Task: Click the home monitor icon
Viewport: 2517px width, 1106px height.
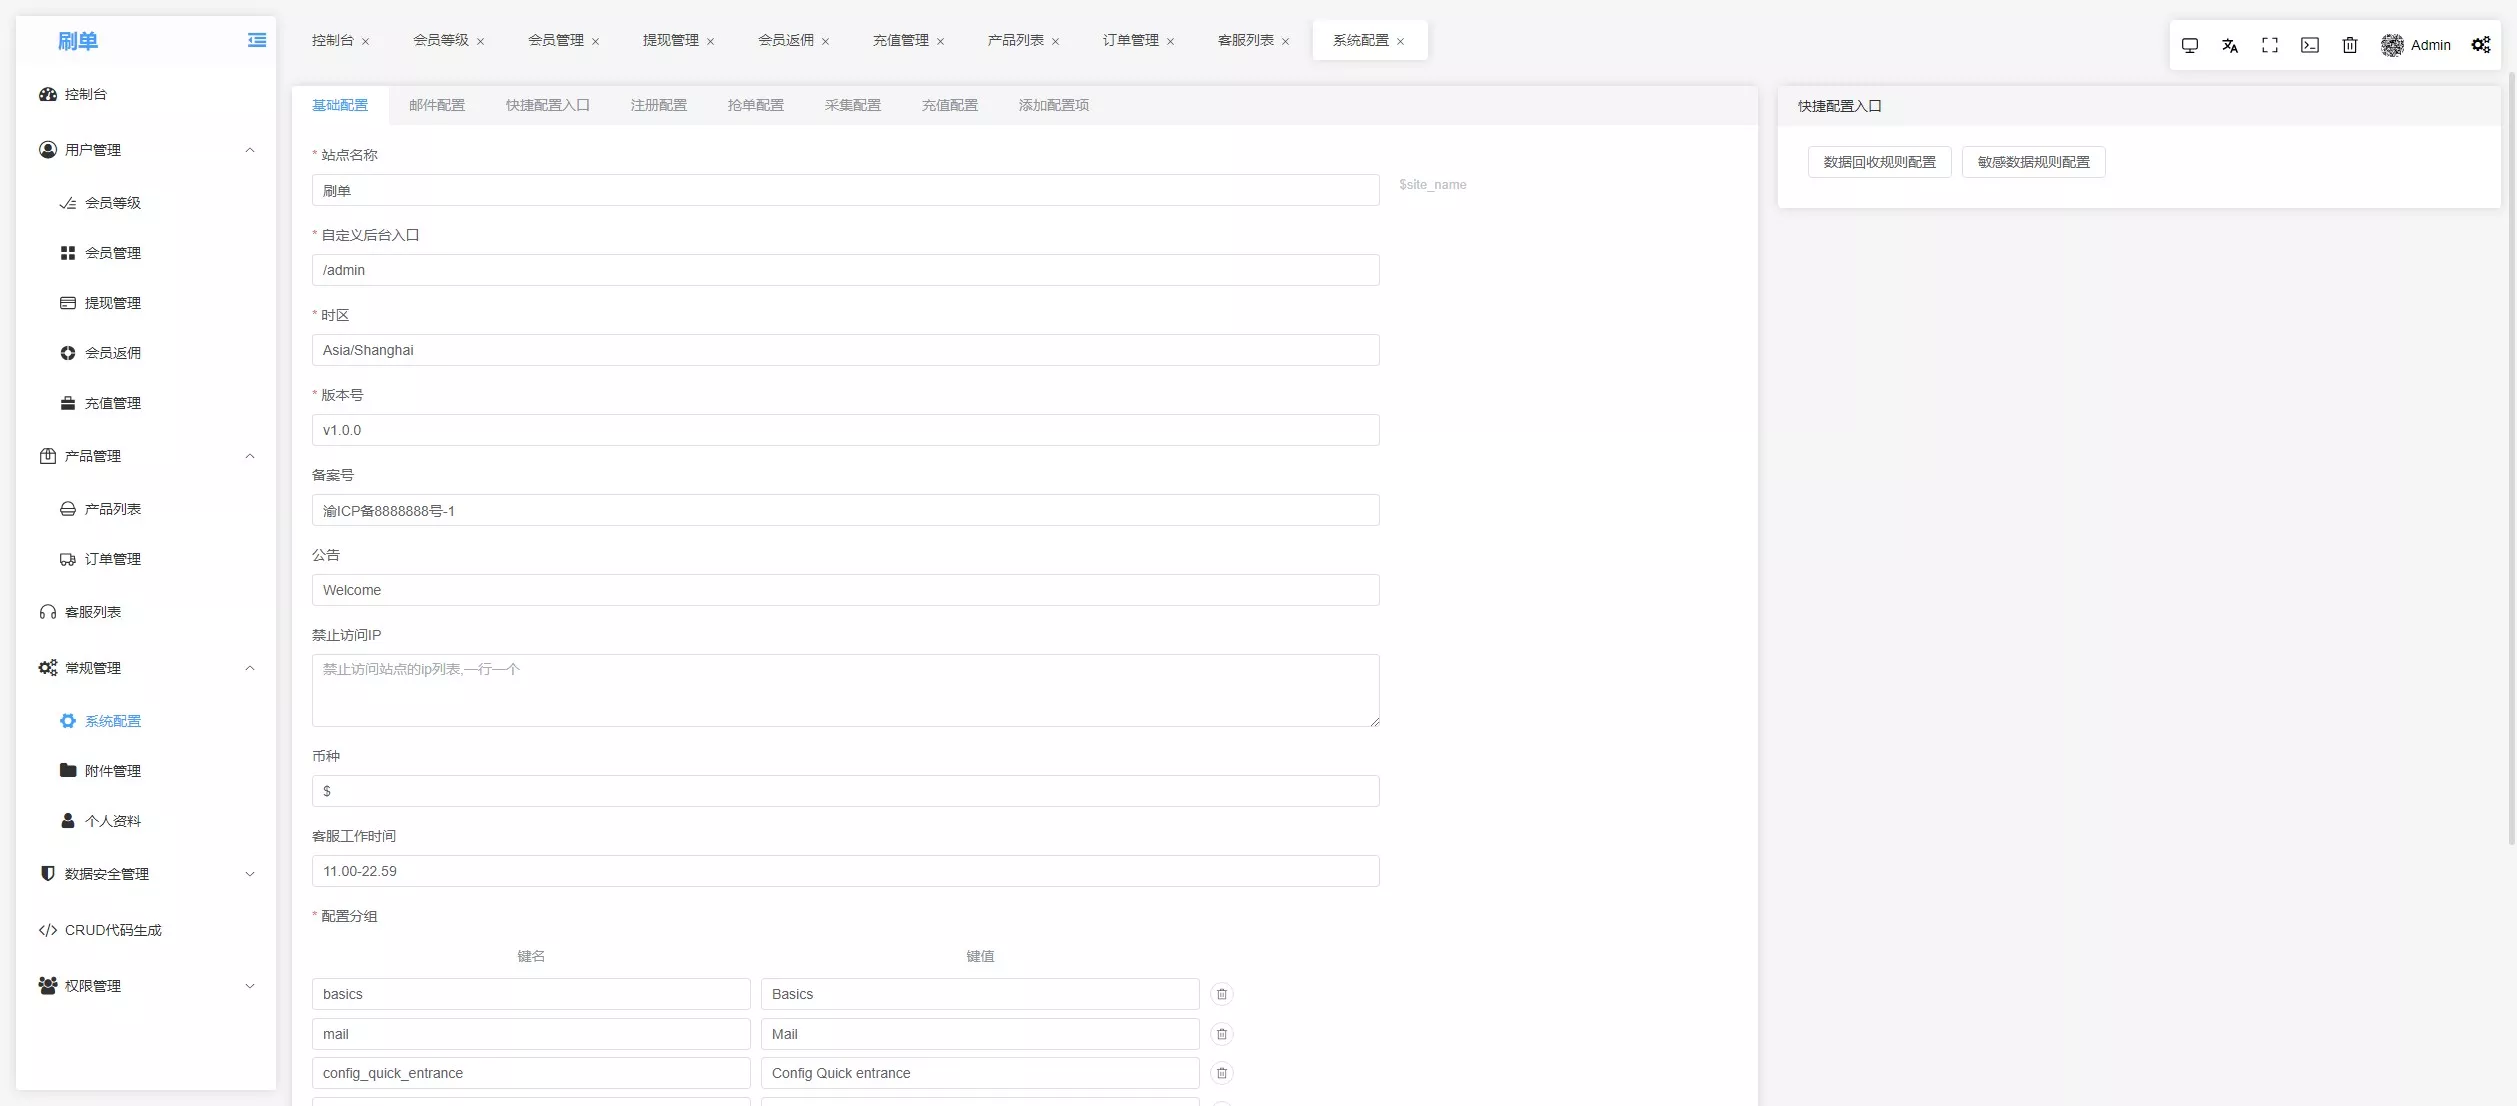Action: click(x=2189, y=45)
